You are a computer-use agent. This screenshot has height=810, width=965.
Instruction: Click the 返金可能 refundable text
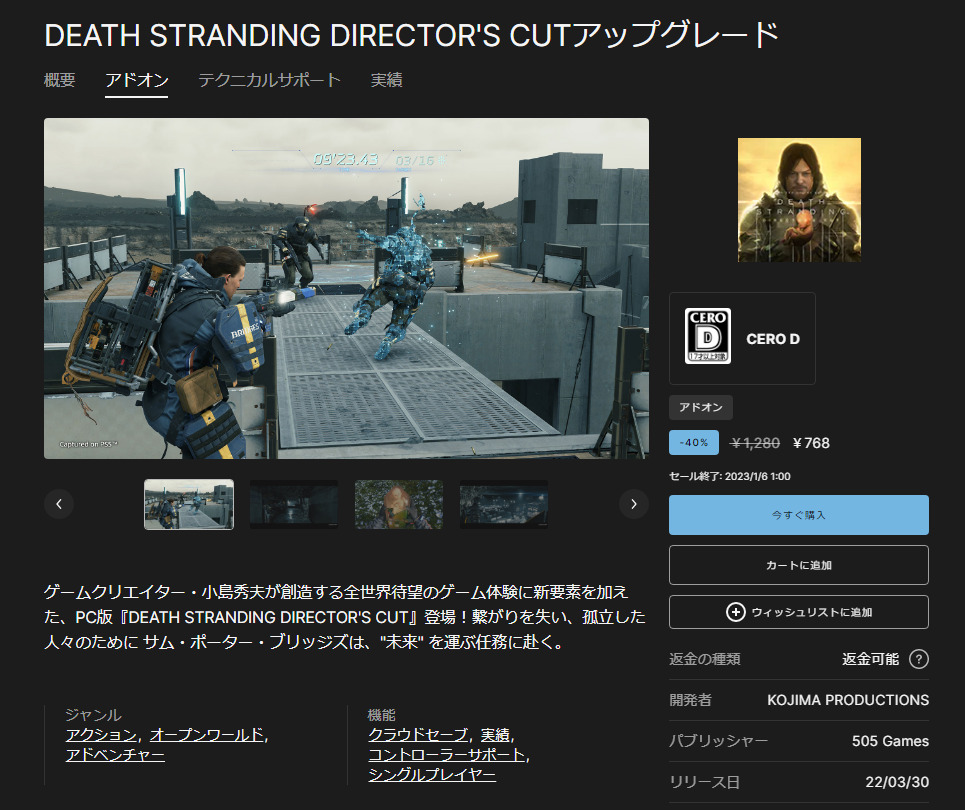click(870, 659)
